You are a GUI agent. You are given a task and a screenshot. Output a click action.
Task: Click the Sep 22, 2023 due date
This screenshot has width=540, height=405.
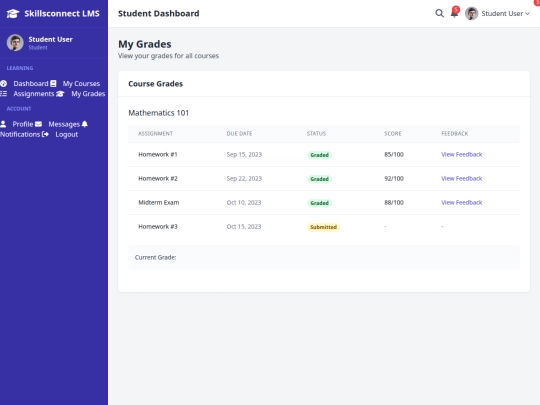(244, 178)
